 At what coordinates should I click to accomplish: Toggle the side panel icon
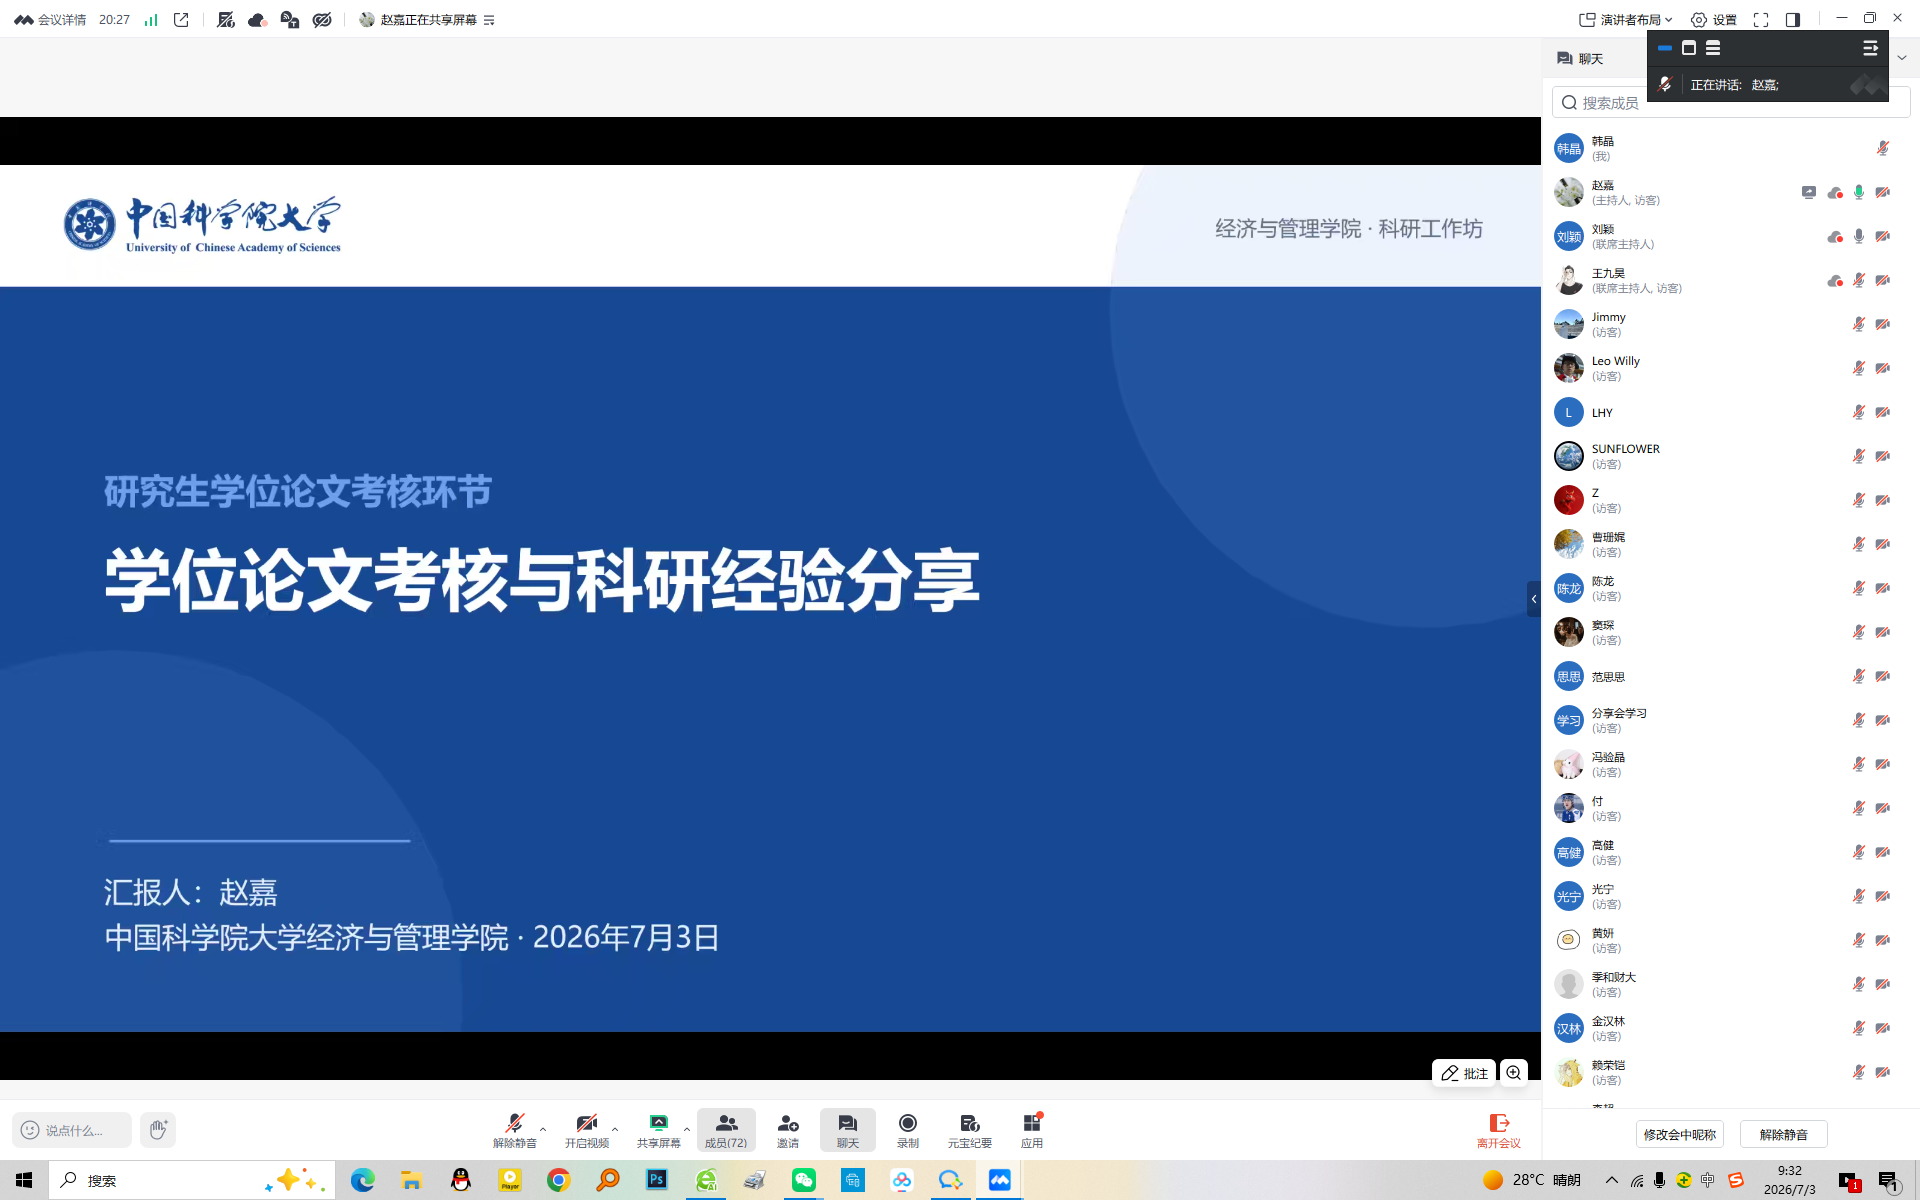click(x=1793, y=20)
